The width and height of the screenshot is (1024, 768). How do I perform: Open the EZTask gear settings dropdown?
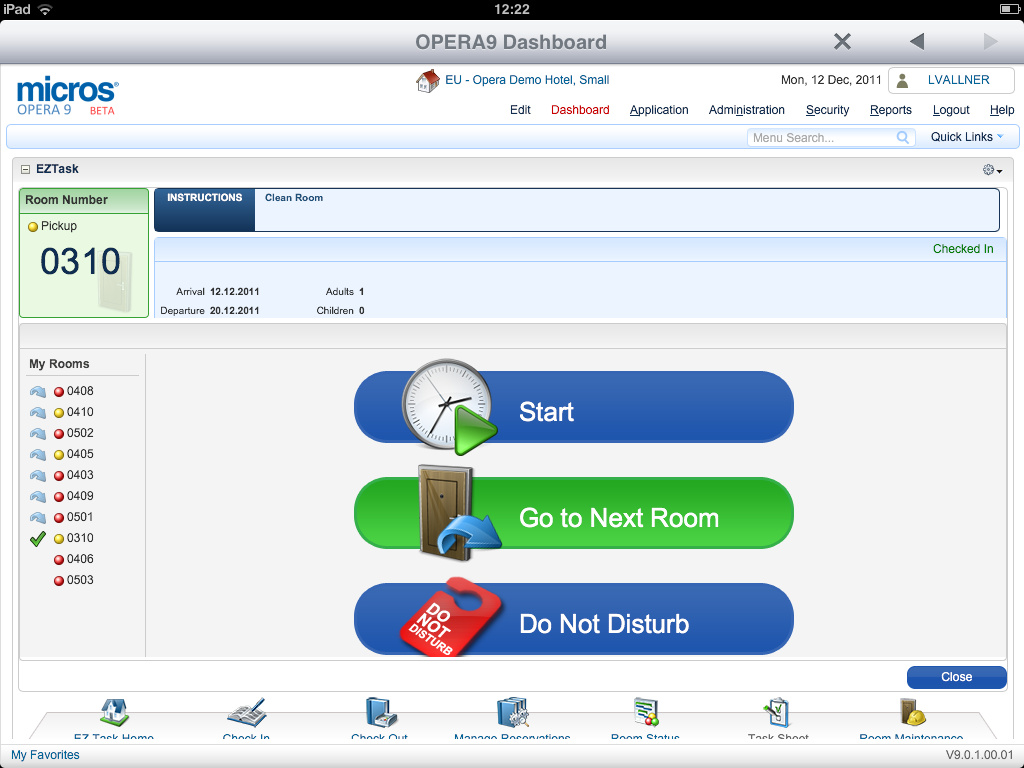coord(992,170)
